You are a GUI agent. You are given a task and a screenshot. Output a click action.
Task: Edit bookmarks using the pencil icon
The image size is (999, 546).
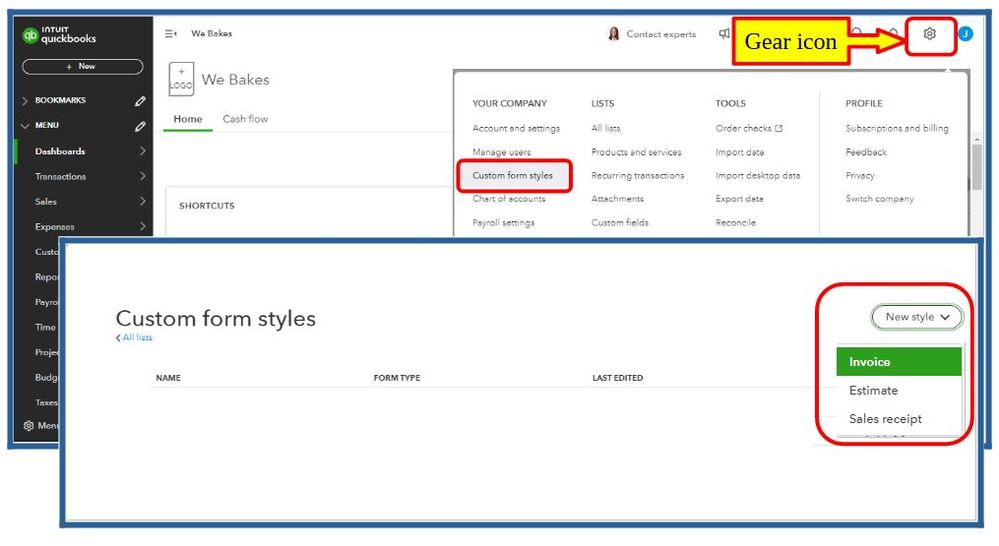click(x=140, y=101)
